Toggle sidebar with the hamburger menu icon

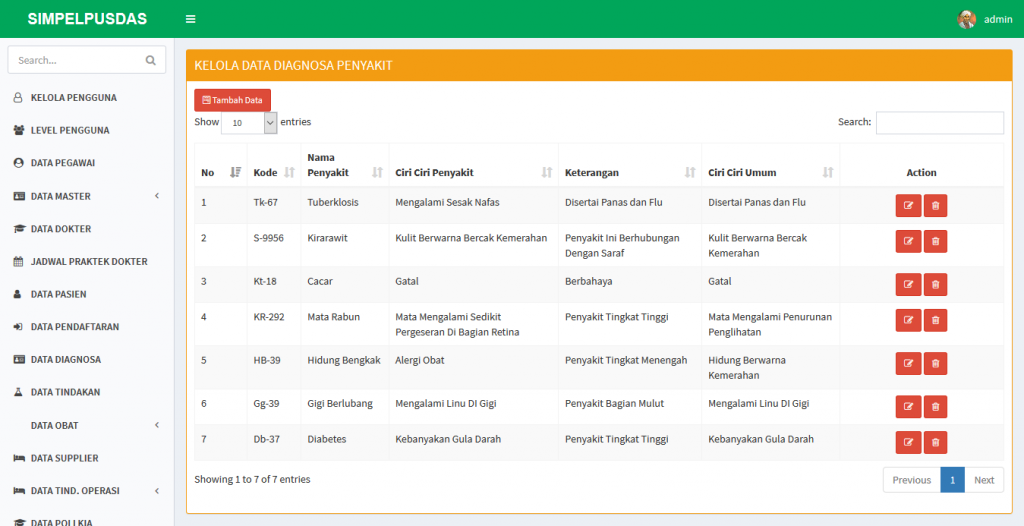[191, 19]
